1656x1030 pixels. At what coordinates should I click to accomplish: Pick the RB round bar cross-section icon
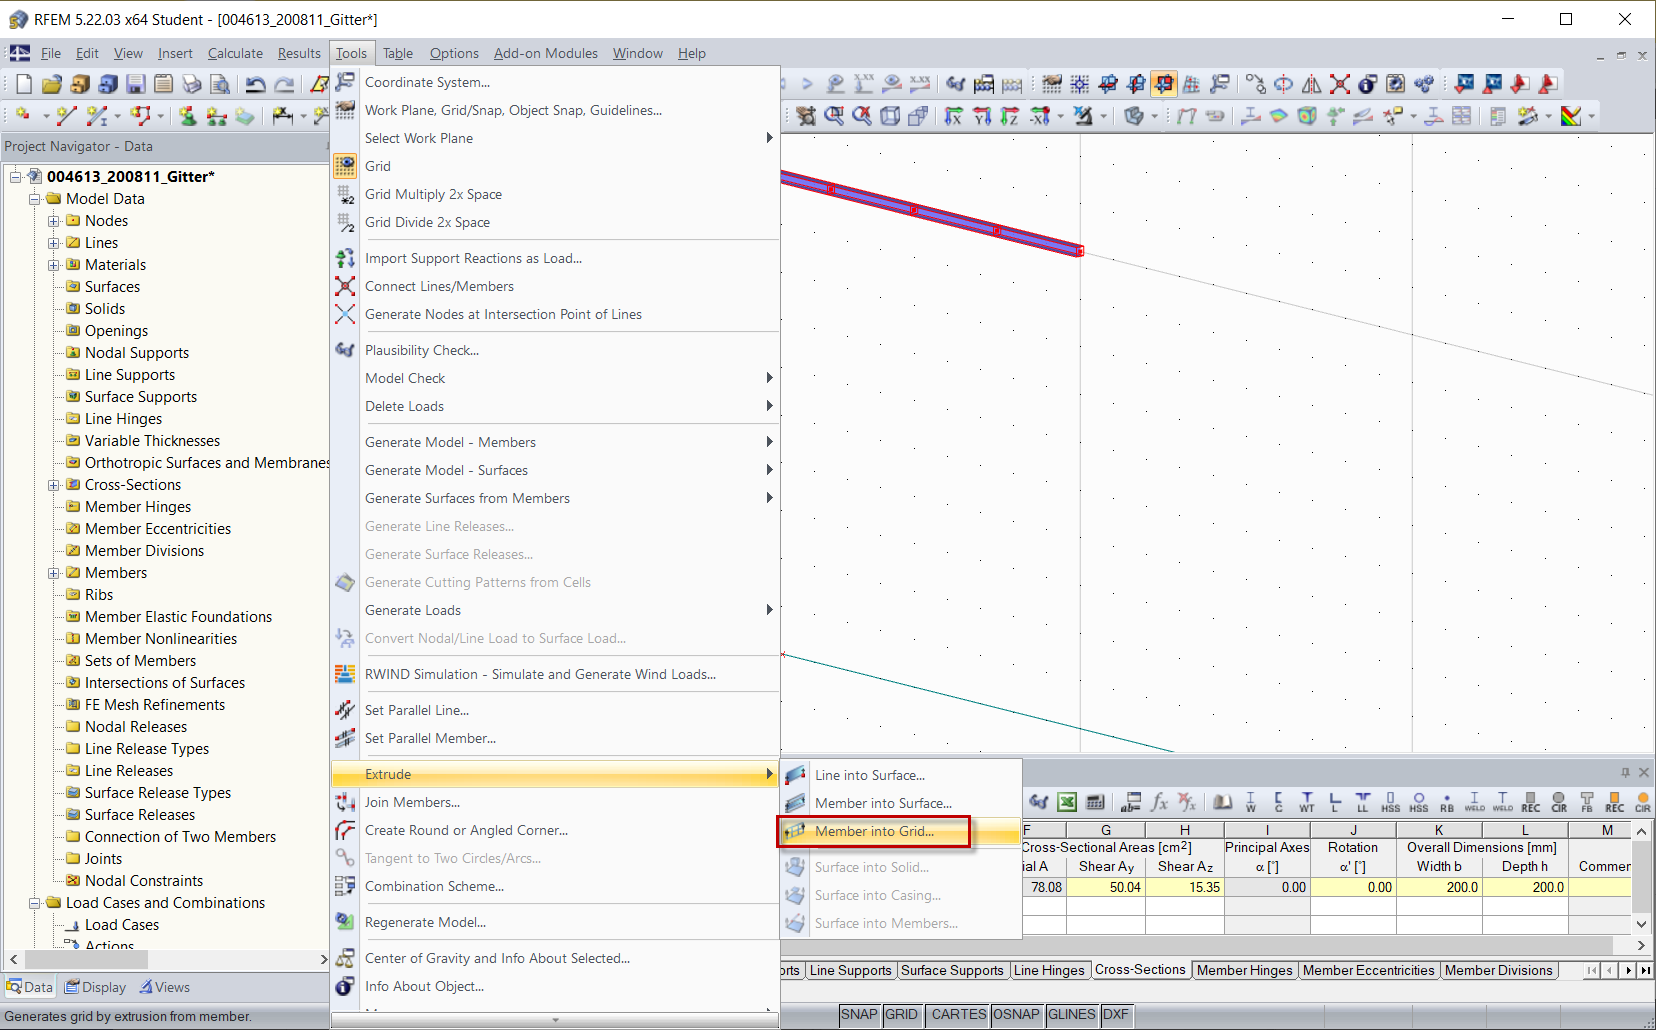(1447, 802)
